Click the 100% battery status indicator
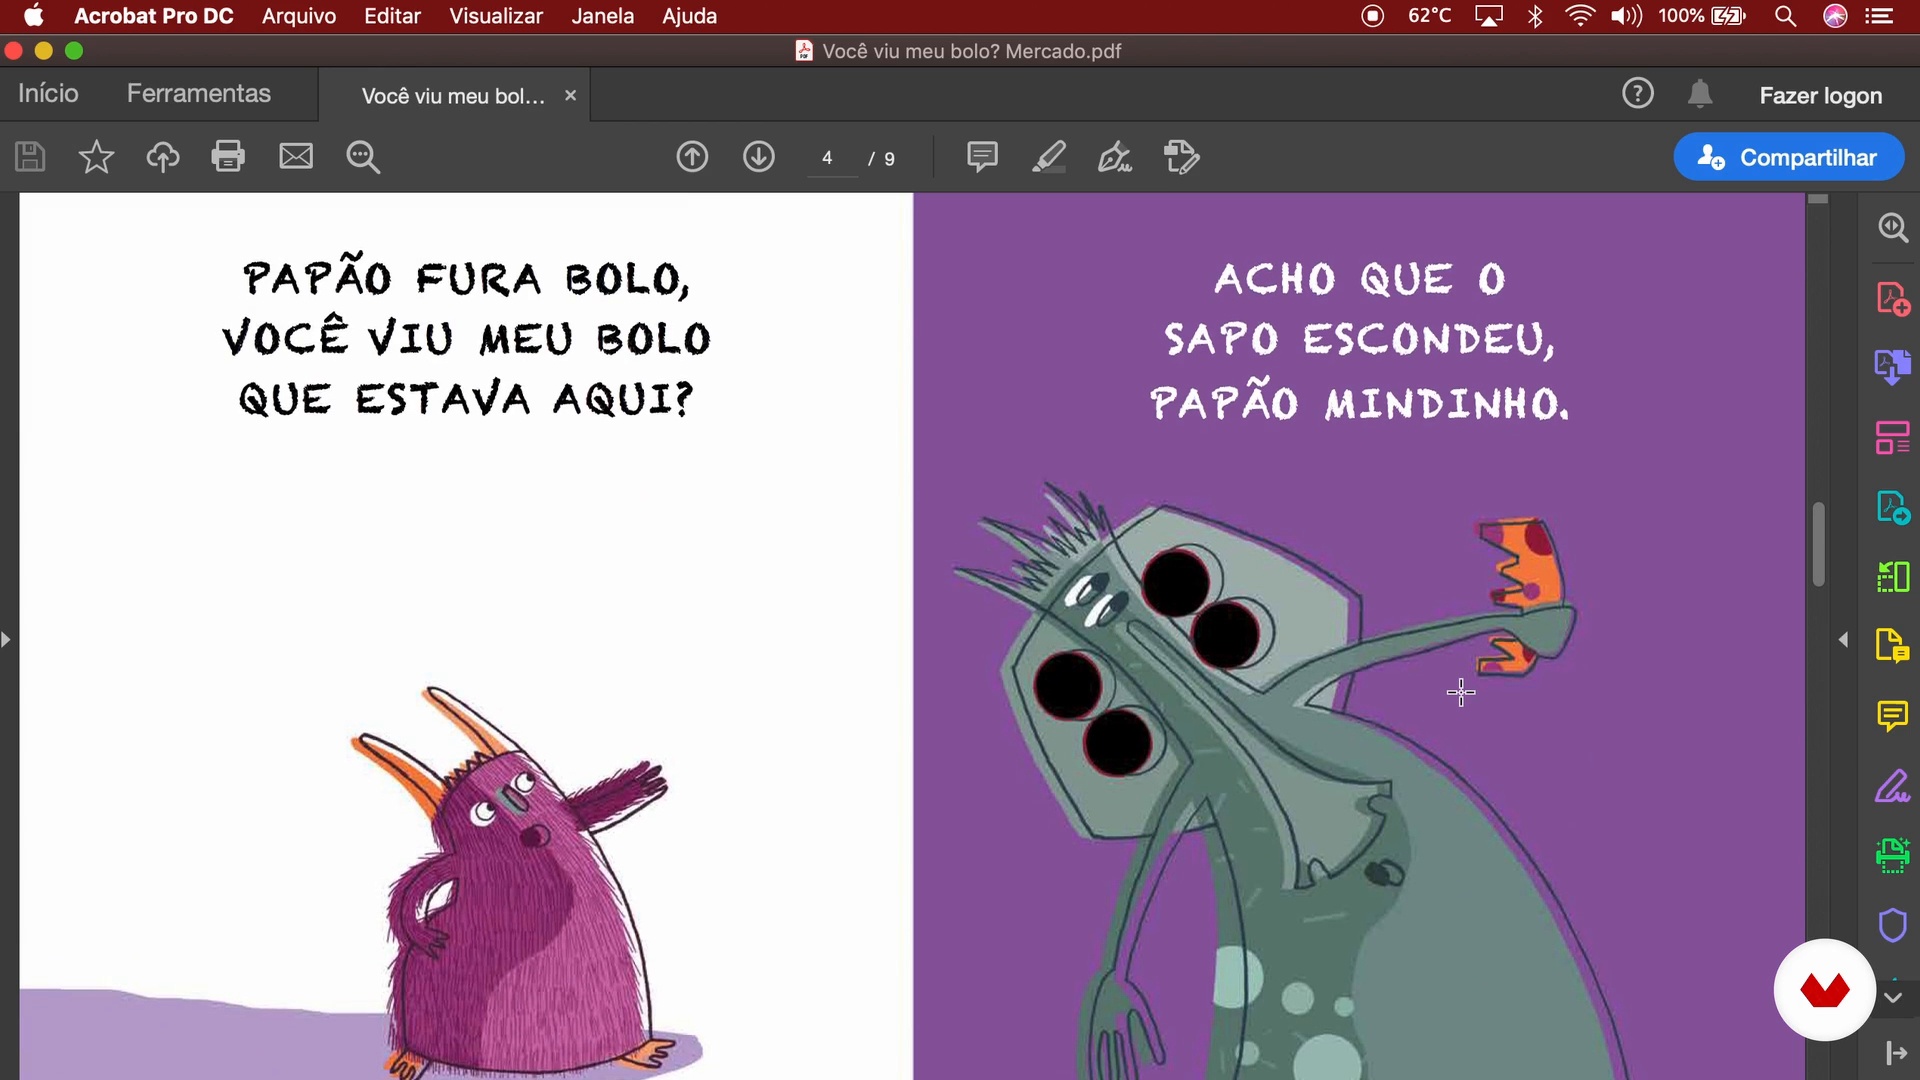The width and height of the screenshot is (1920, 1080). [1702, 16]
